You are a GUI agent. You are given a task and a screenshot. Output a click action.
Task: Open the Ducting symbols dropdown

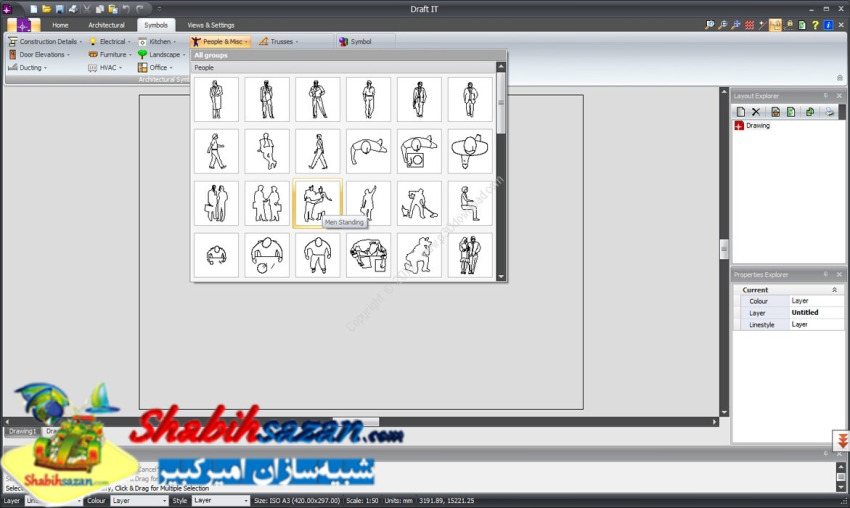click(28, 68)
